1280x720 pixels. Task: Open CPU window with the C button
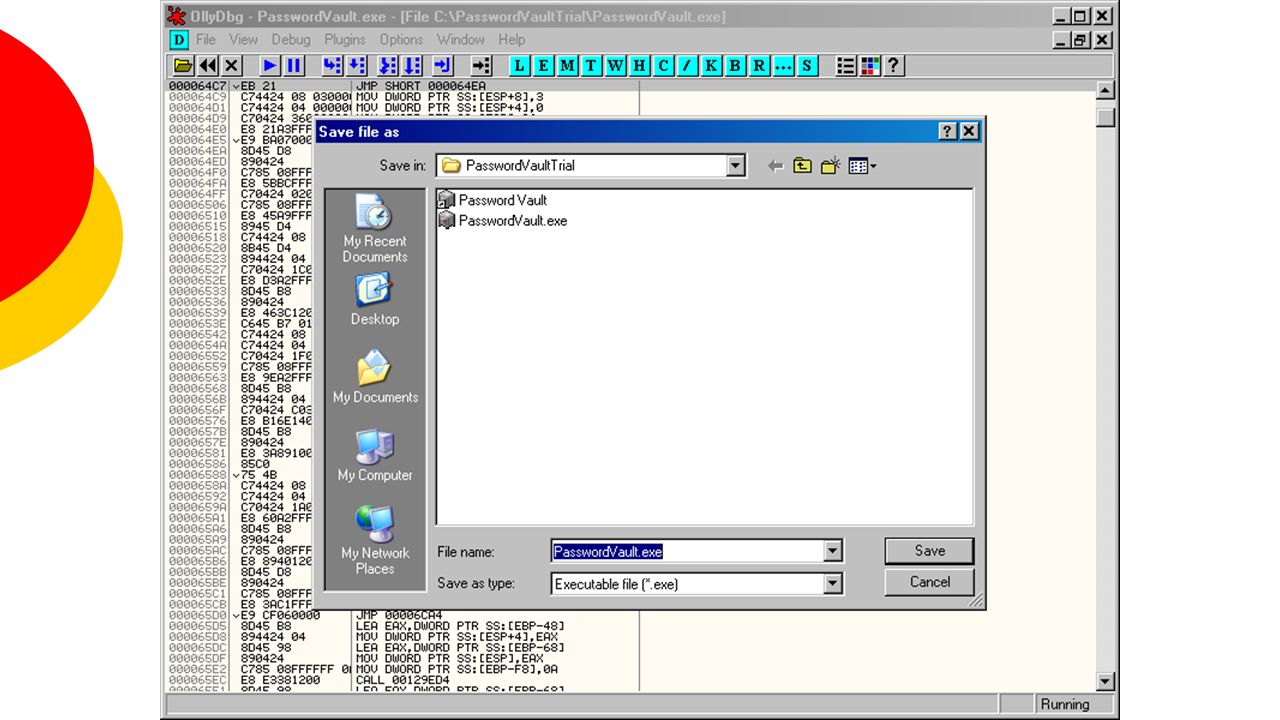663,66
